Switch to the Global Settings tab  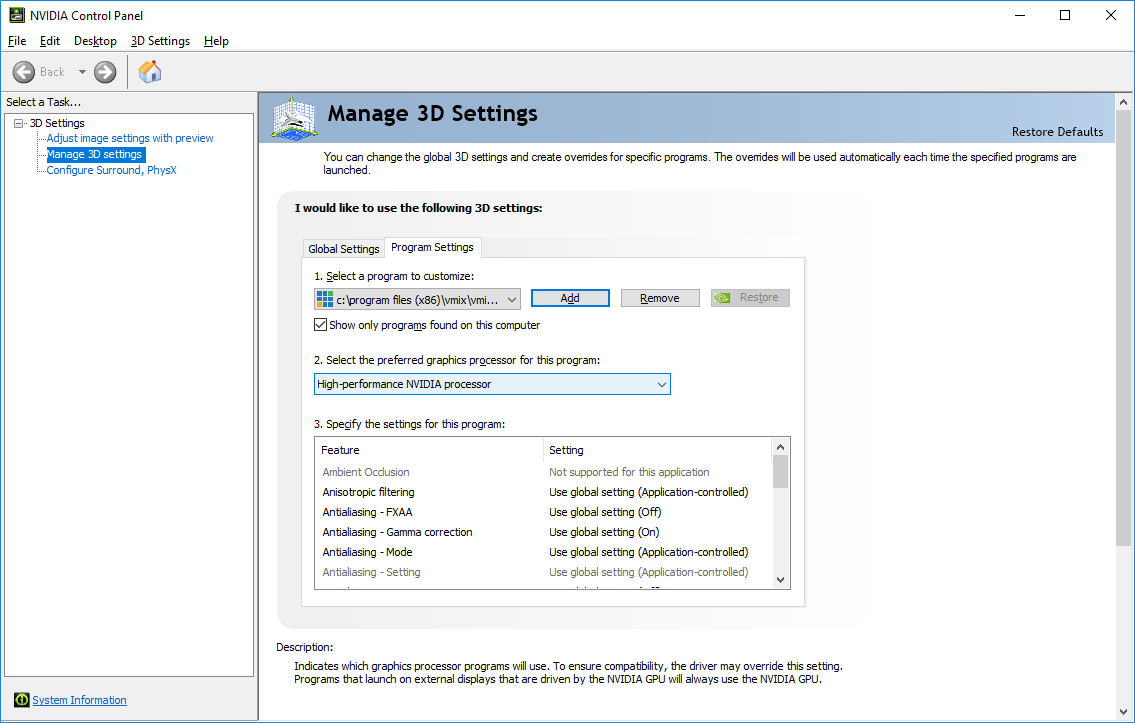[x=343, y=249]
